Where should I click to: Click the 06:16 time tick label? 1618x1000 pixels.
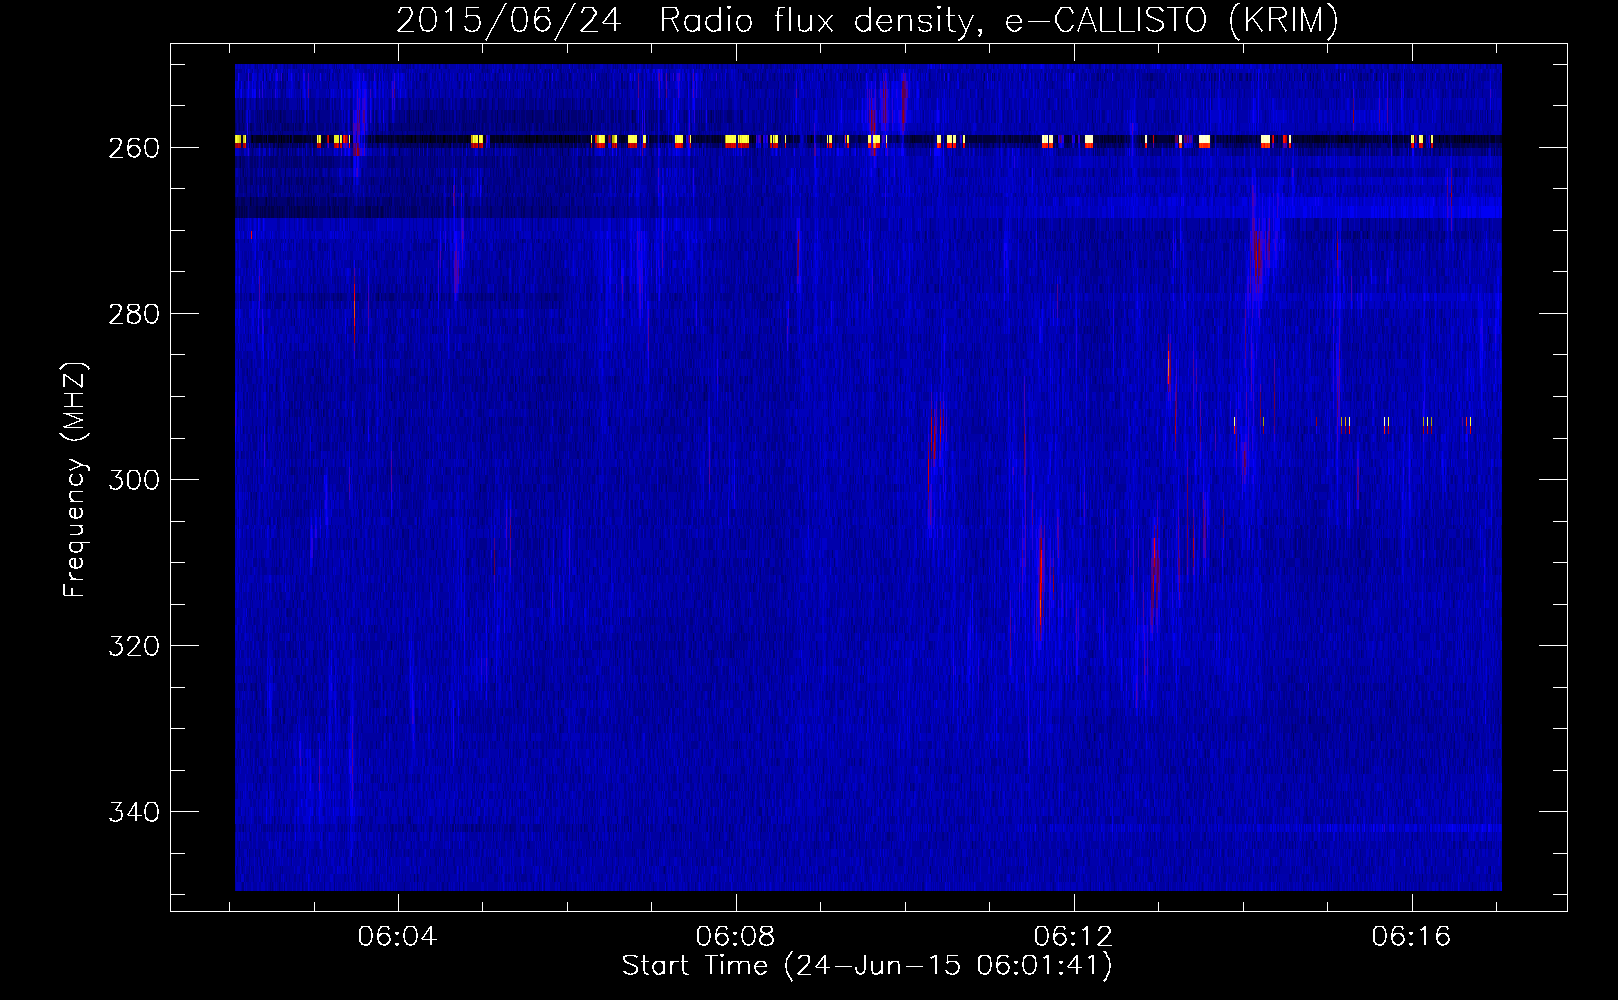1412,937
